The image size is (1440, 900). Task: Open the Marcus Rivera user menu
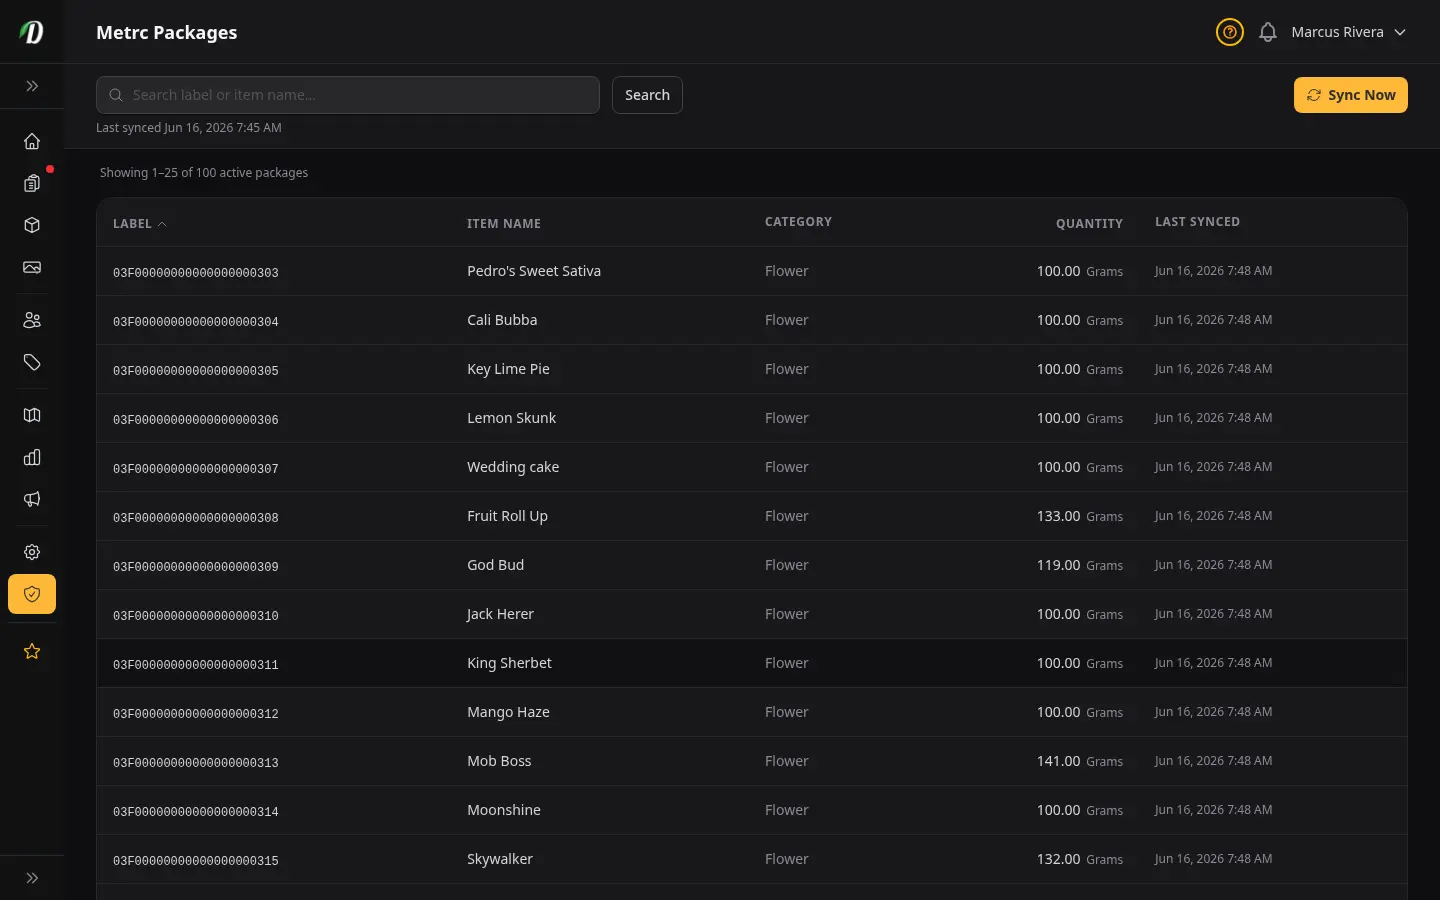point(1348,32)
